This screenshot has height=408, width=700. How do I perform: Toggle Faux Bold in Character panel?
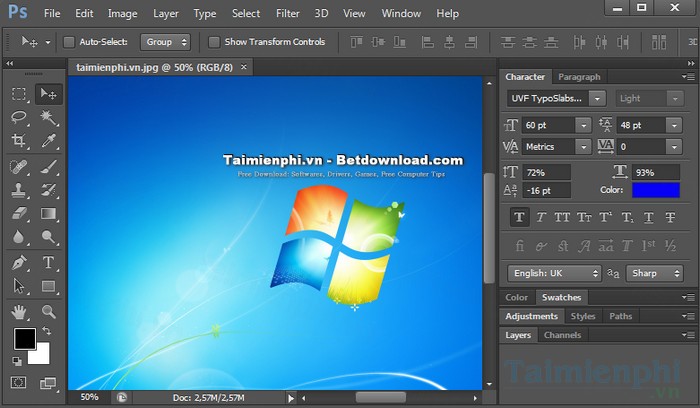point(519,217)
